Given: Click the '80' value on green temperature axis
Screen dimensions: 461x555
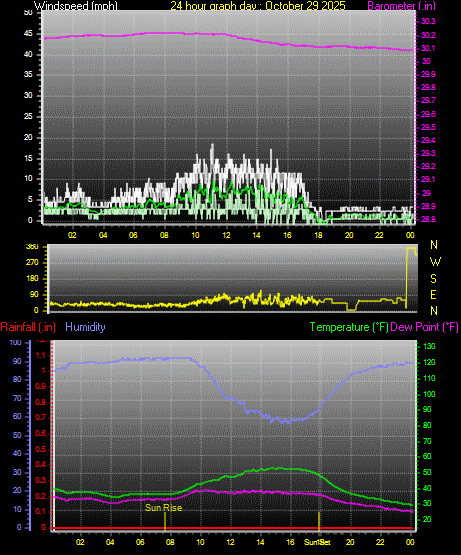Looking at the screenshot, I should click(x=427, y=425).
